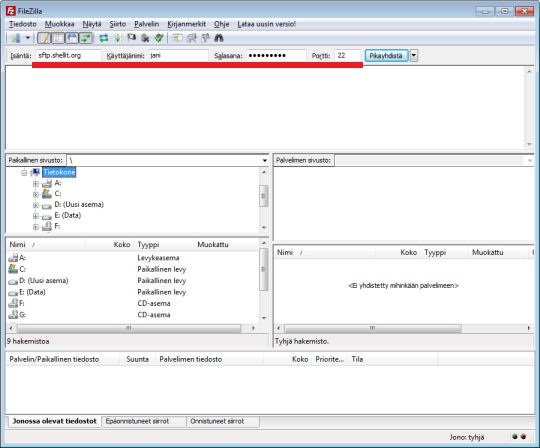Click the Portti port field

[348, 55]
